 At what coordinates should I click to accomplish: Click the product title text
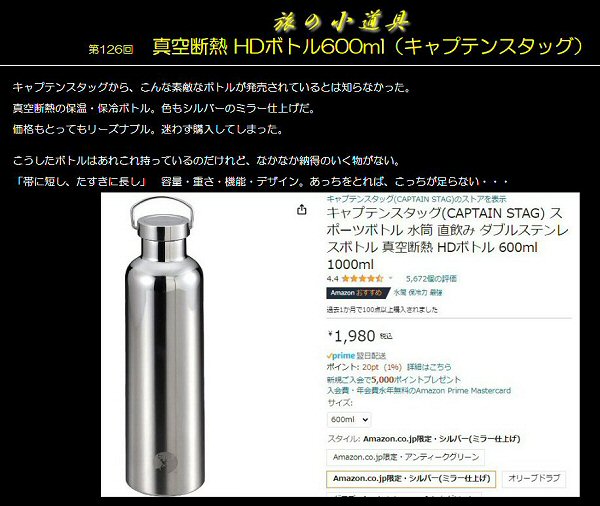[447, 238]
